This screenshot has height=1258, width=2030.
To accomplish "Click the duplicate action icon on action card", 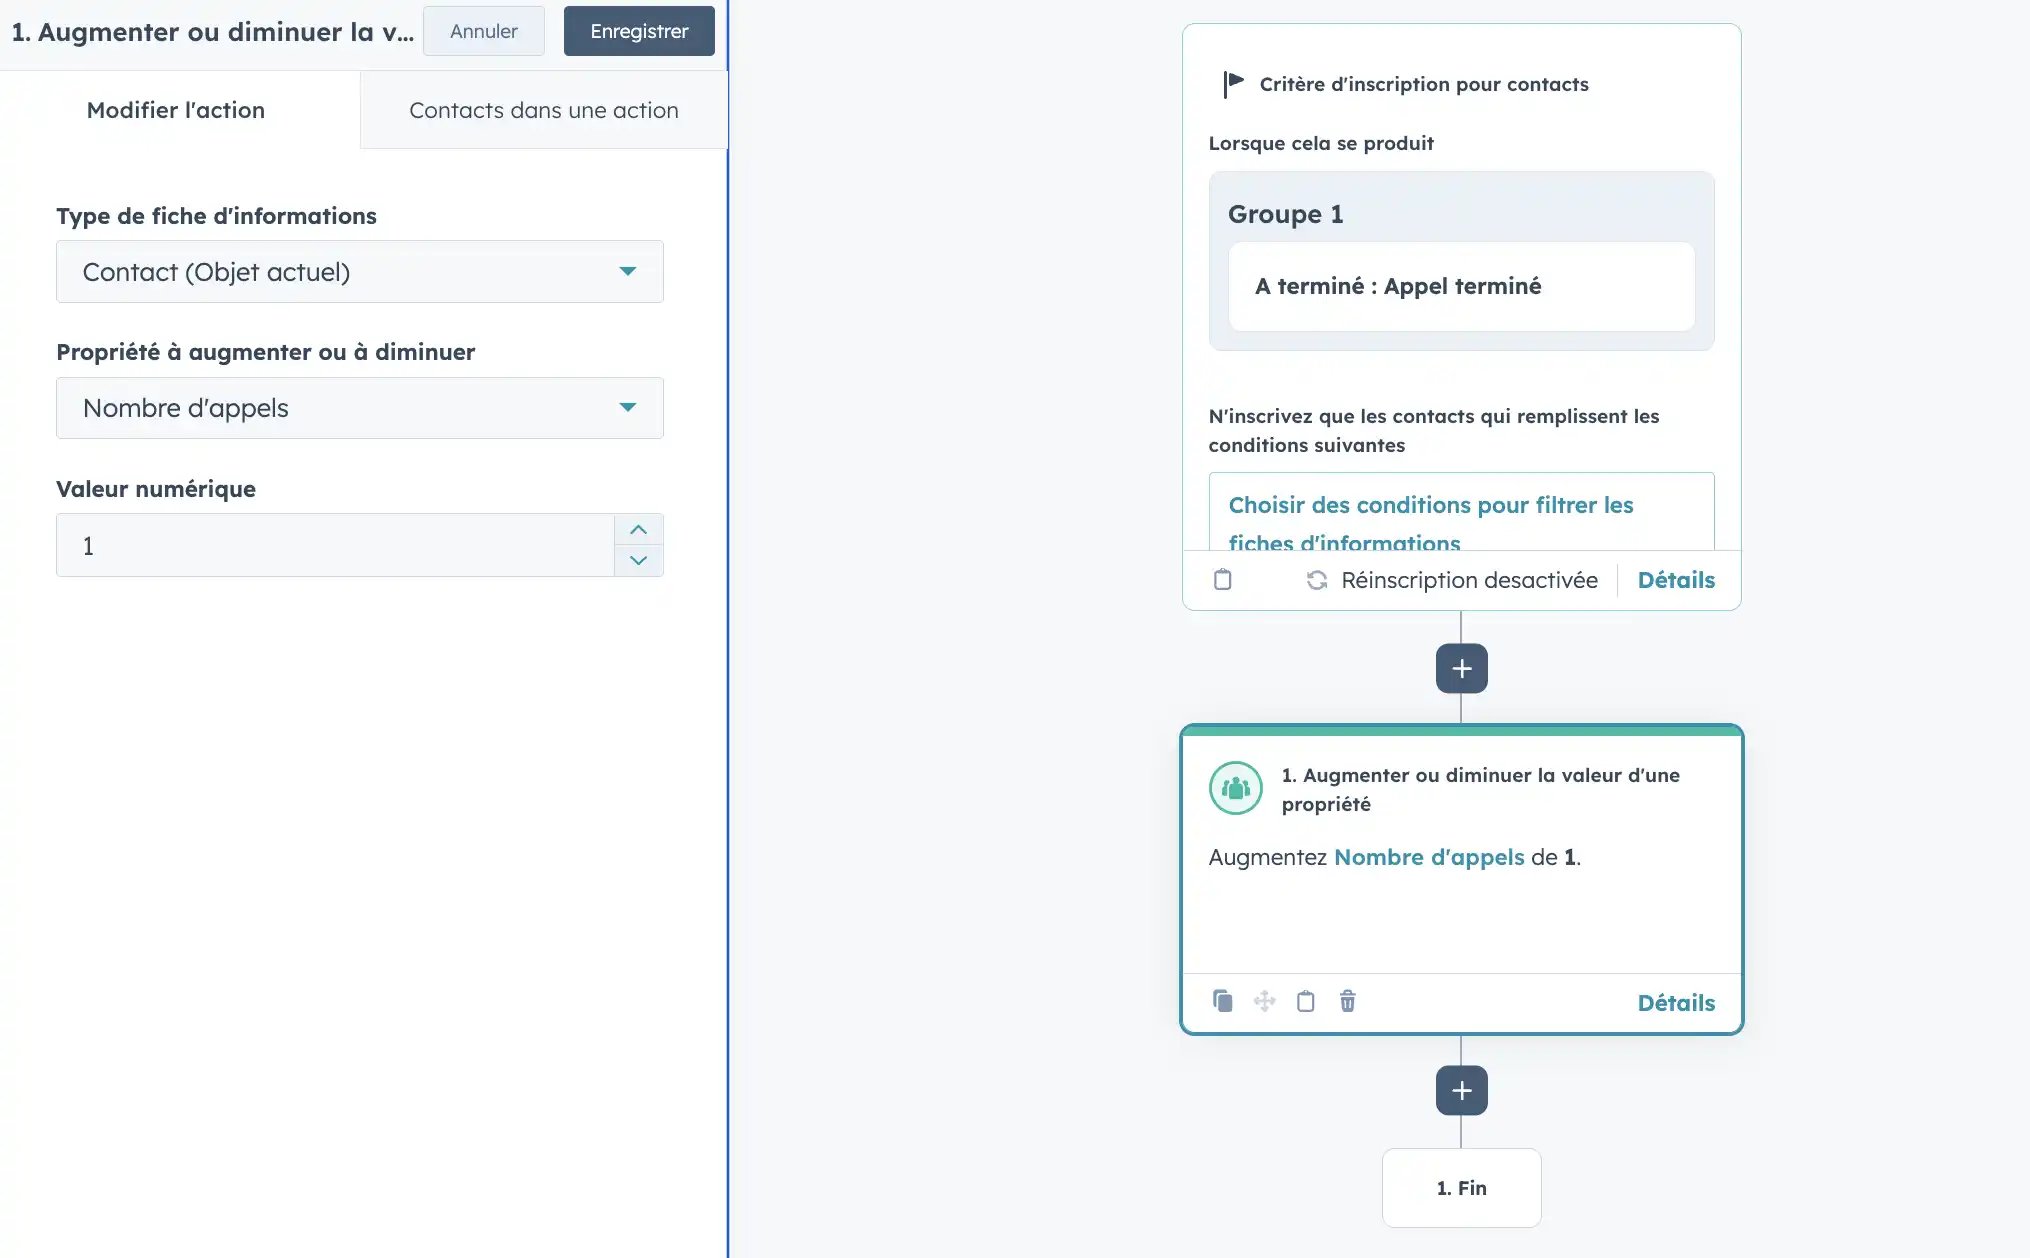I will 1222,1001.
